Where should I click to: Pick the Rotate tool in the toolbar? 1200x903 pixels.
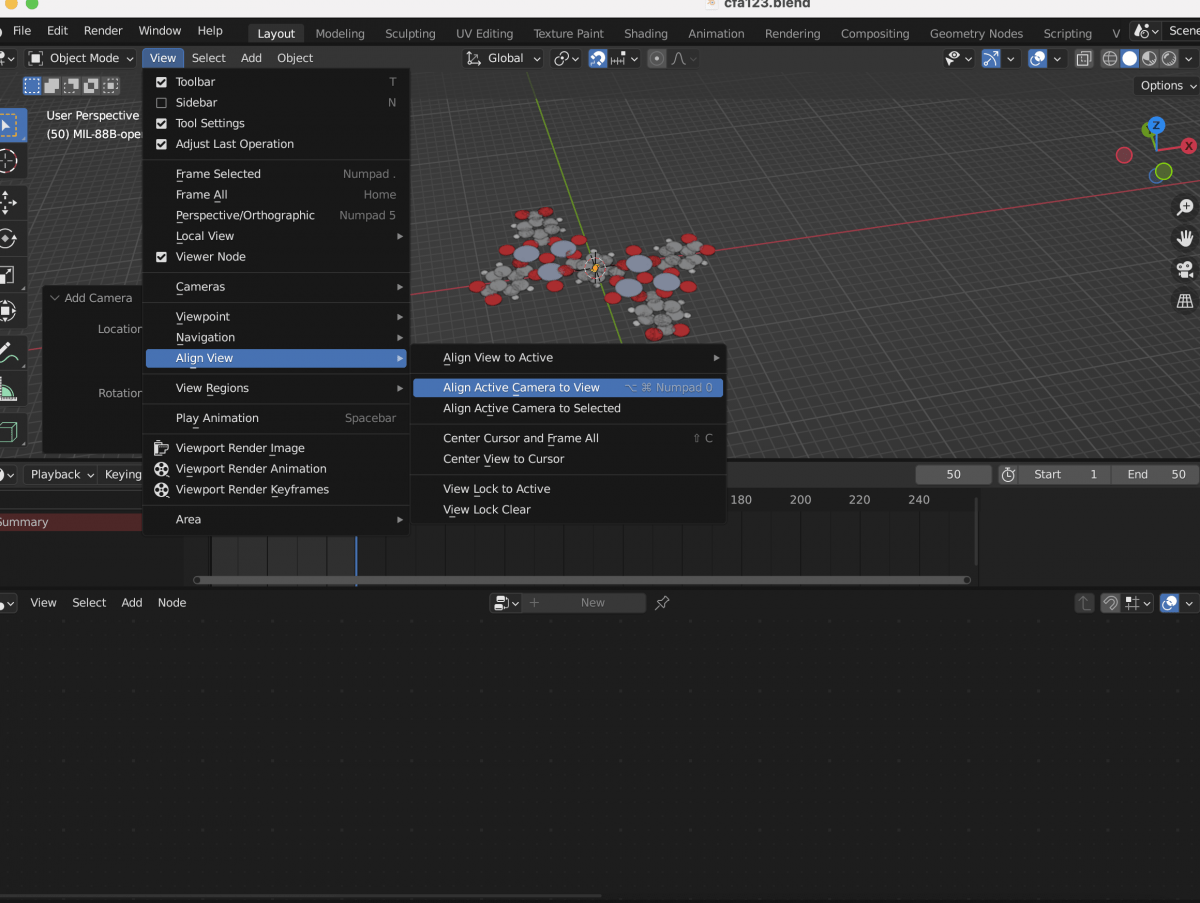click(x=7, y=238)
